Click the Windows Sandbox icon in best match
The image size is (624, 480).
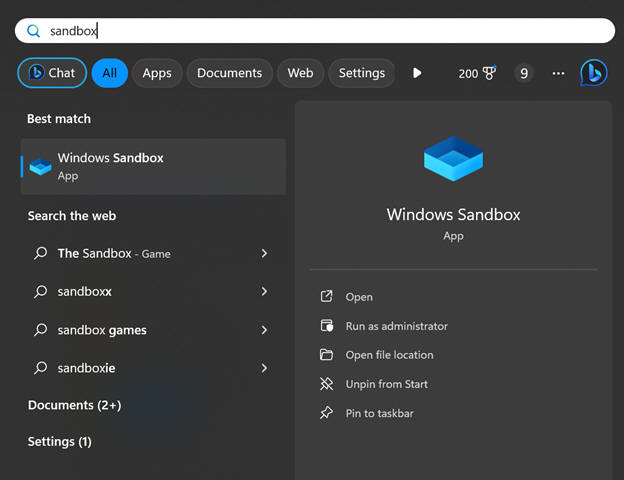point(40,167)
